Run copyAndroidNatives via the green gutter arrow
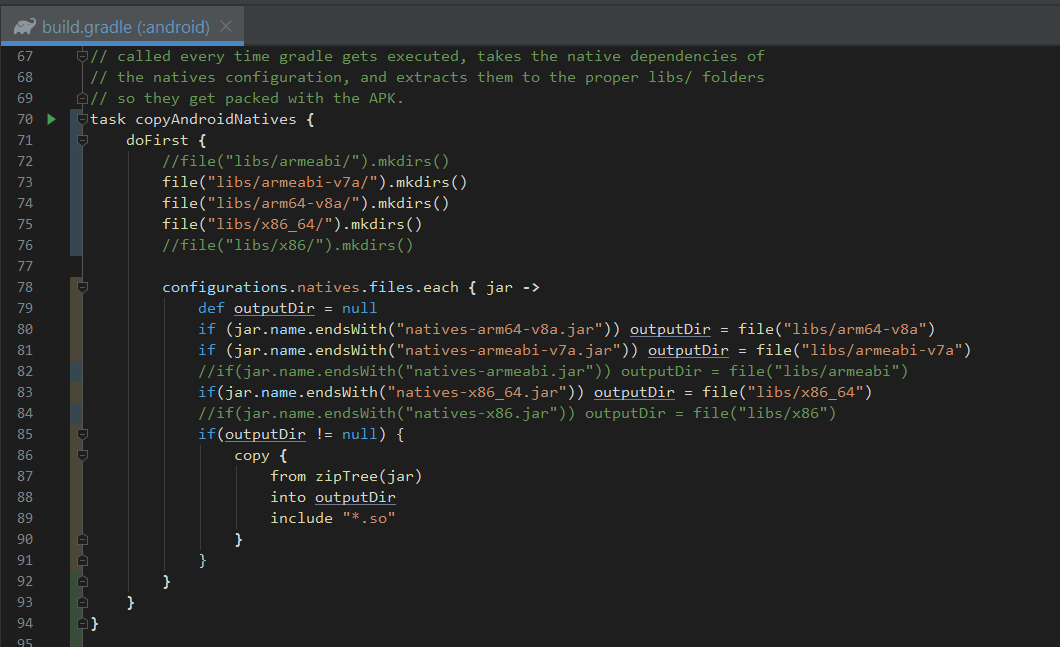Screen dimensions: 1060x647 (50, 118)
